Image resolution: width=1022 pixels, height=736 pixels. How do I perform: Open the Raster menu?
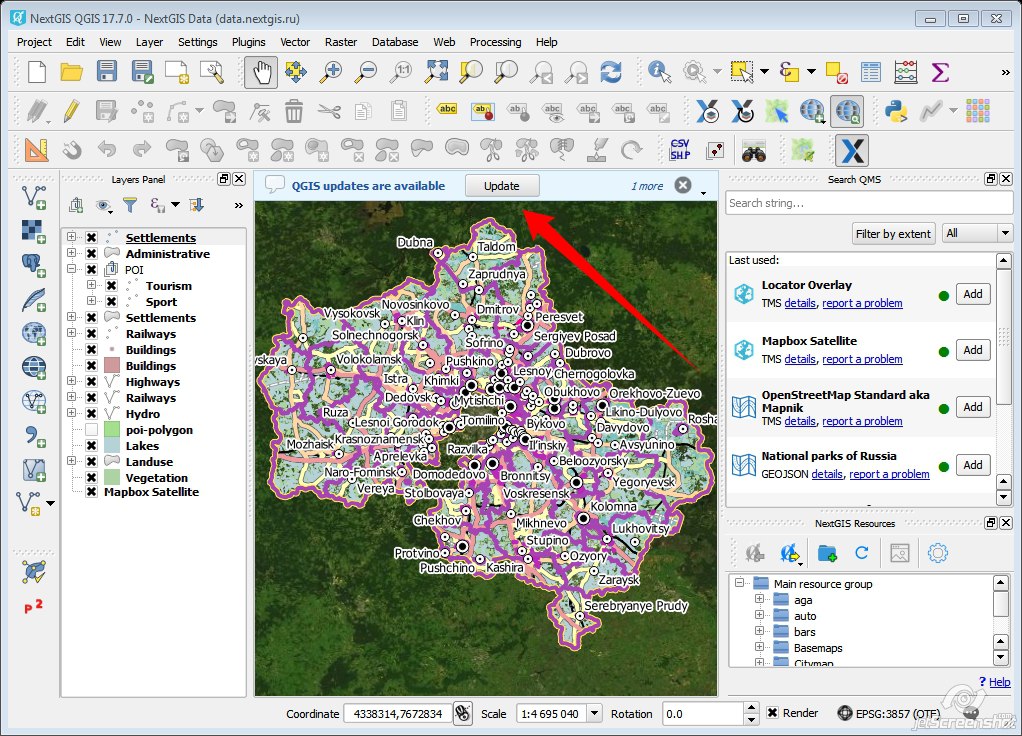pyautogui.click(x=341, y=42)
